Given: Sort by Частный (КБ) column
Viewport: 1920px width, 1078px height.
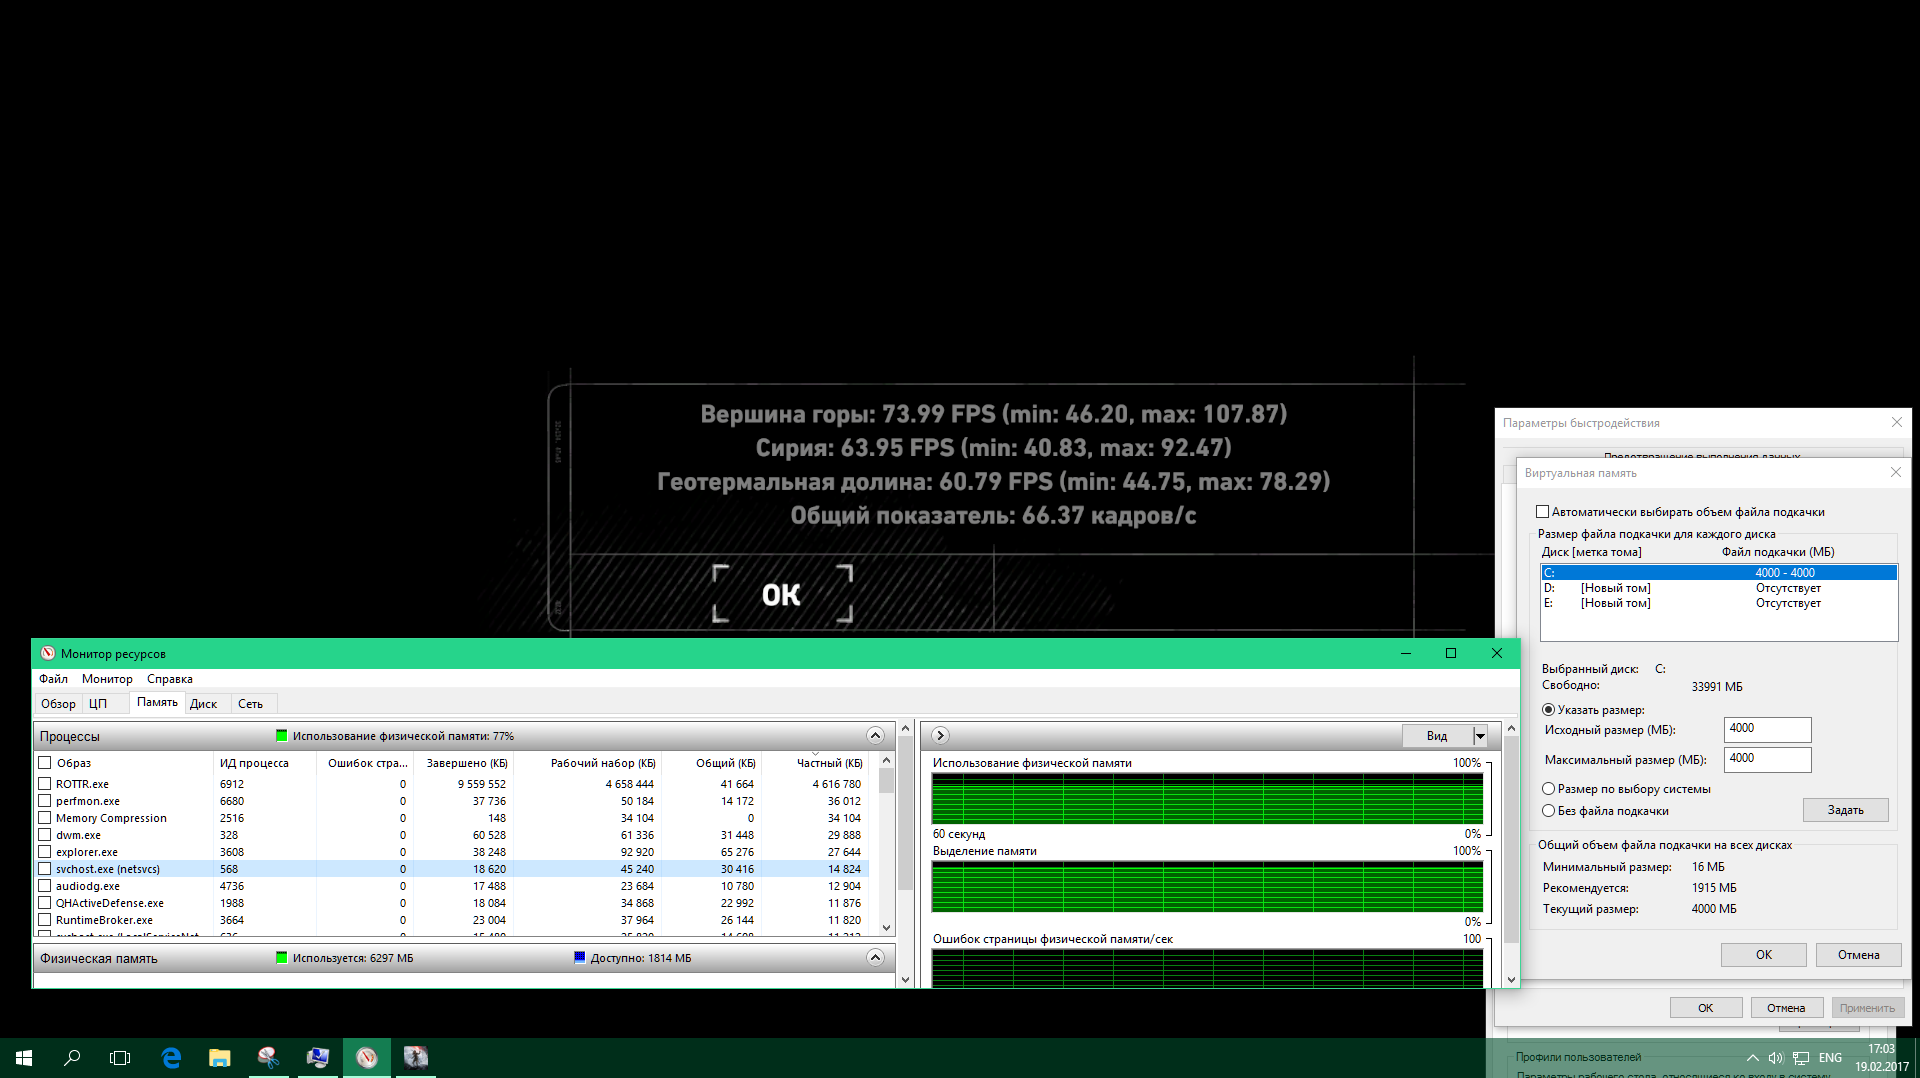Looking at the screenshot, I should (816, 763).
